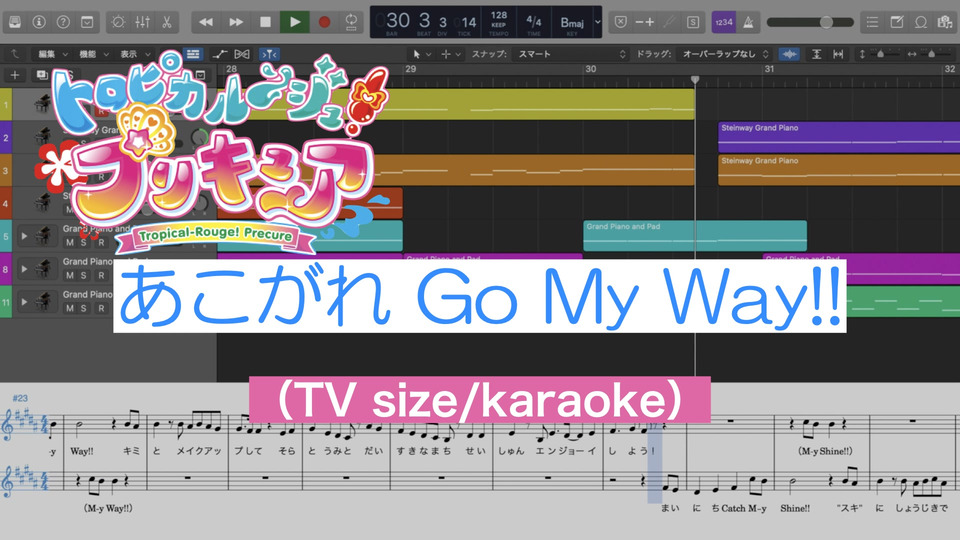The image size is (960, 540).
Task: Open the command-click crosshair tool menu
Action: click(450, 54)
